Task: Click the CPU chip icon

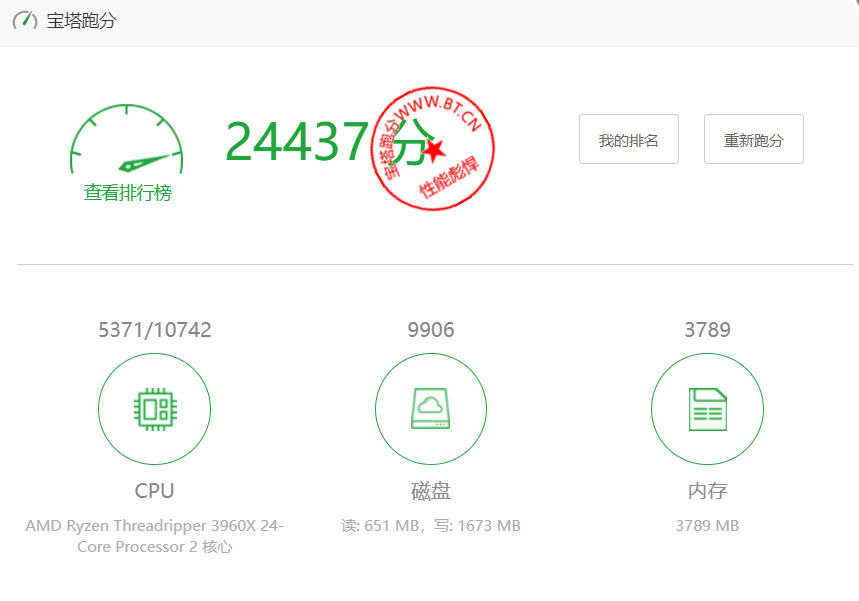Action: pos(155,409)
